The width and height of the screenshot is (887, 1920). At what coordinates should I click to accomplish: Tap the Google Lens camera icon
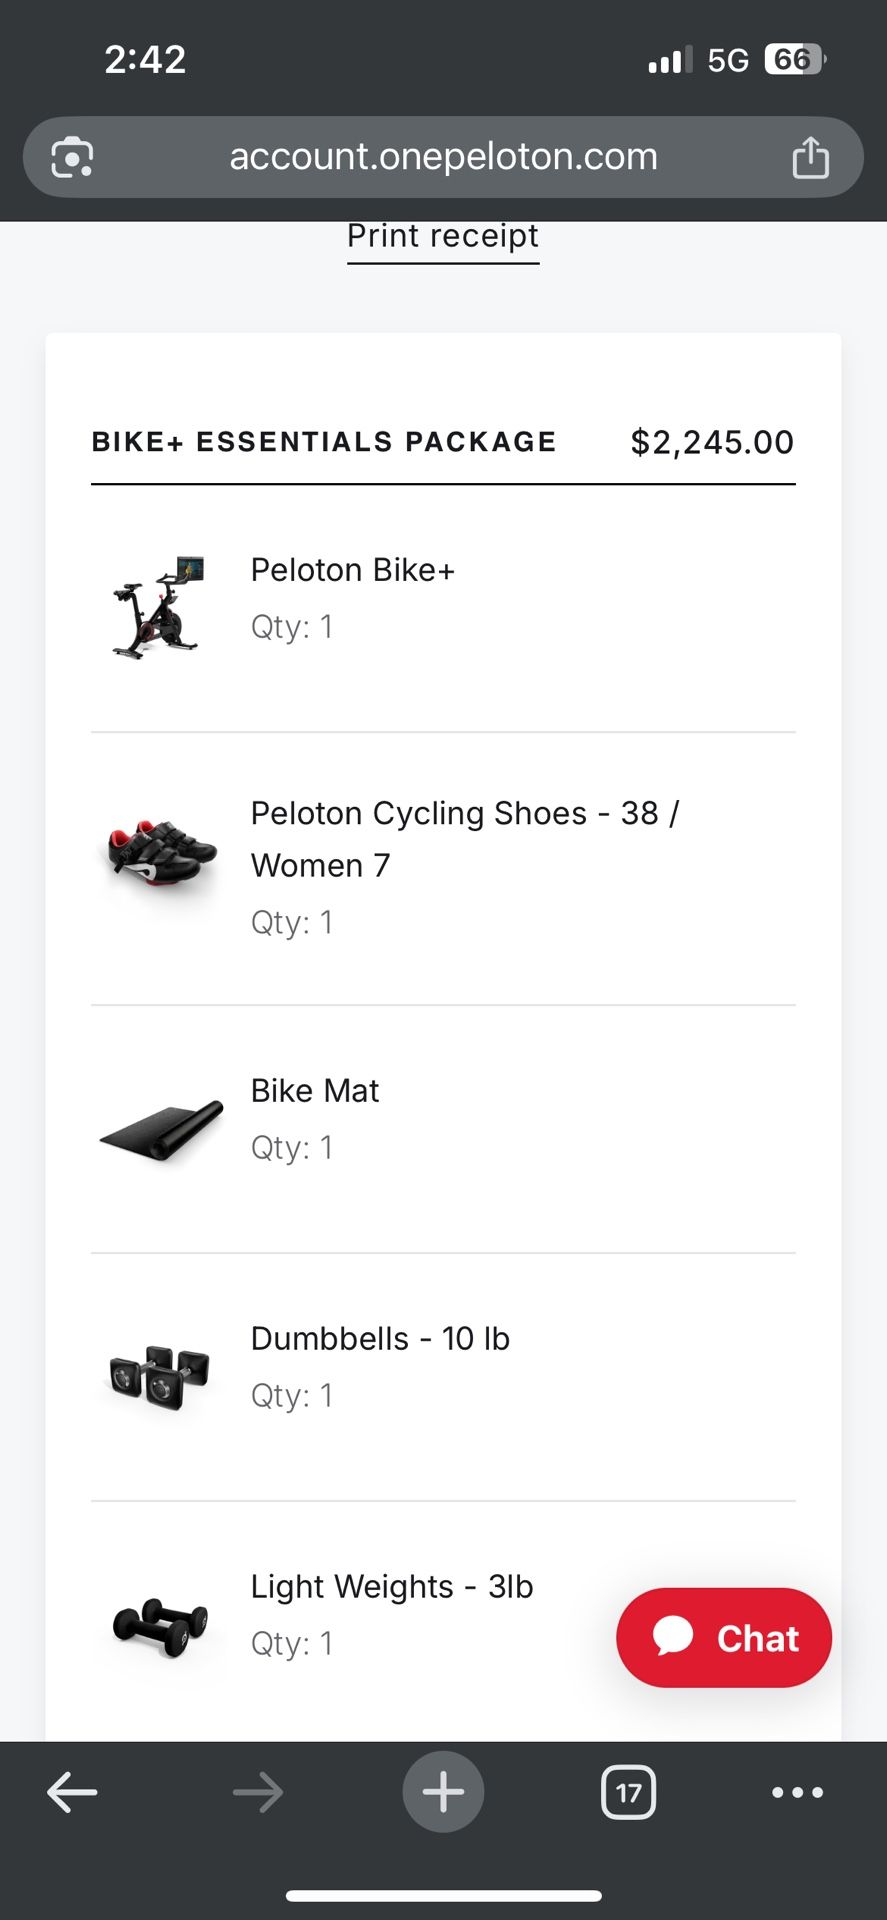point(72,158)
